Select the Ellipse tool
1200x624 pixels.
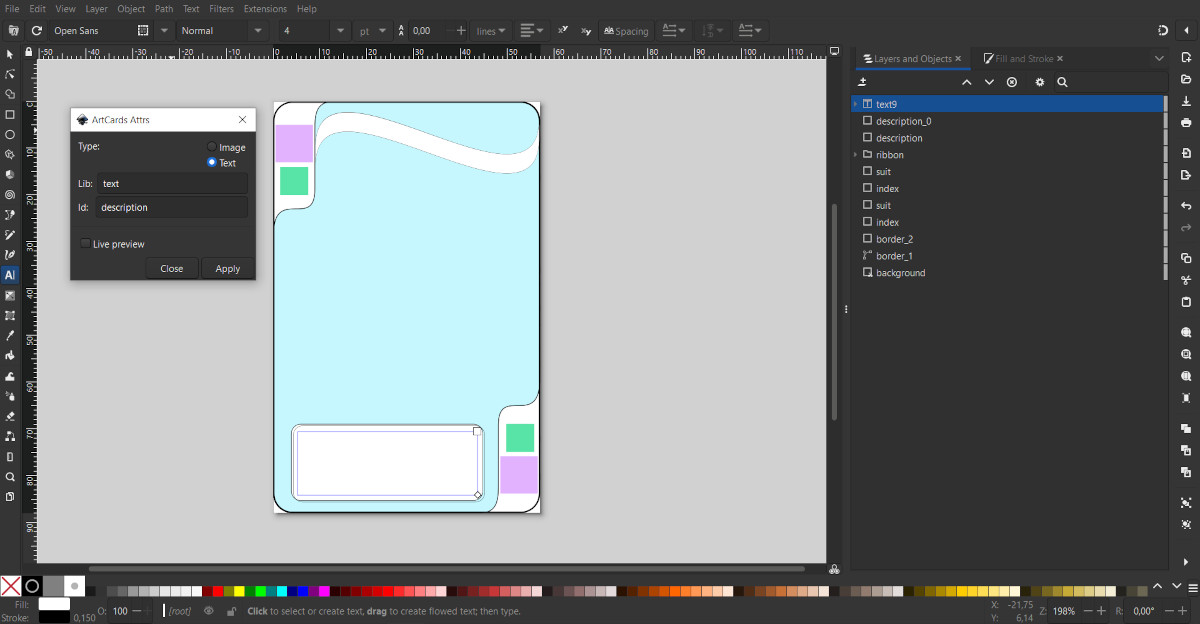click(10, 134)
